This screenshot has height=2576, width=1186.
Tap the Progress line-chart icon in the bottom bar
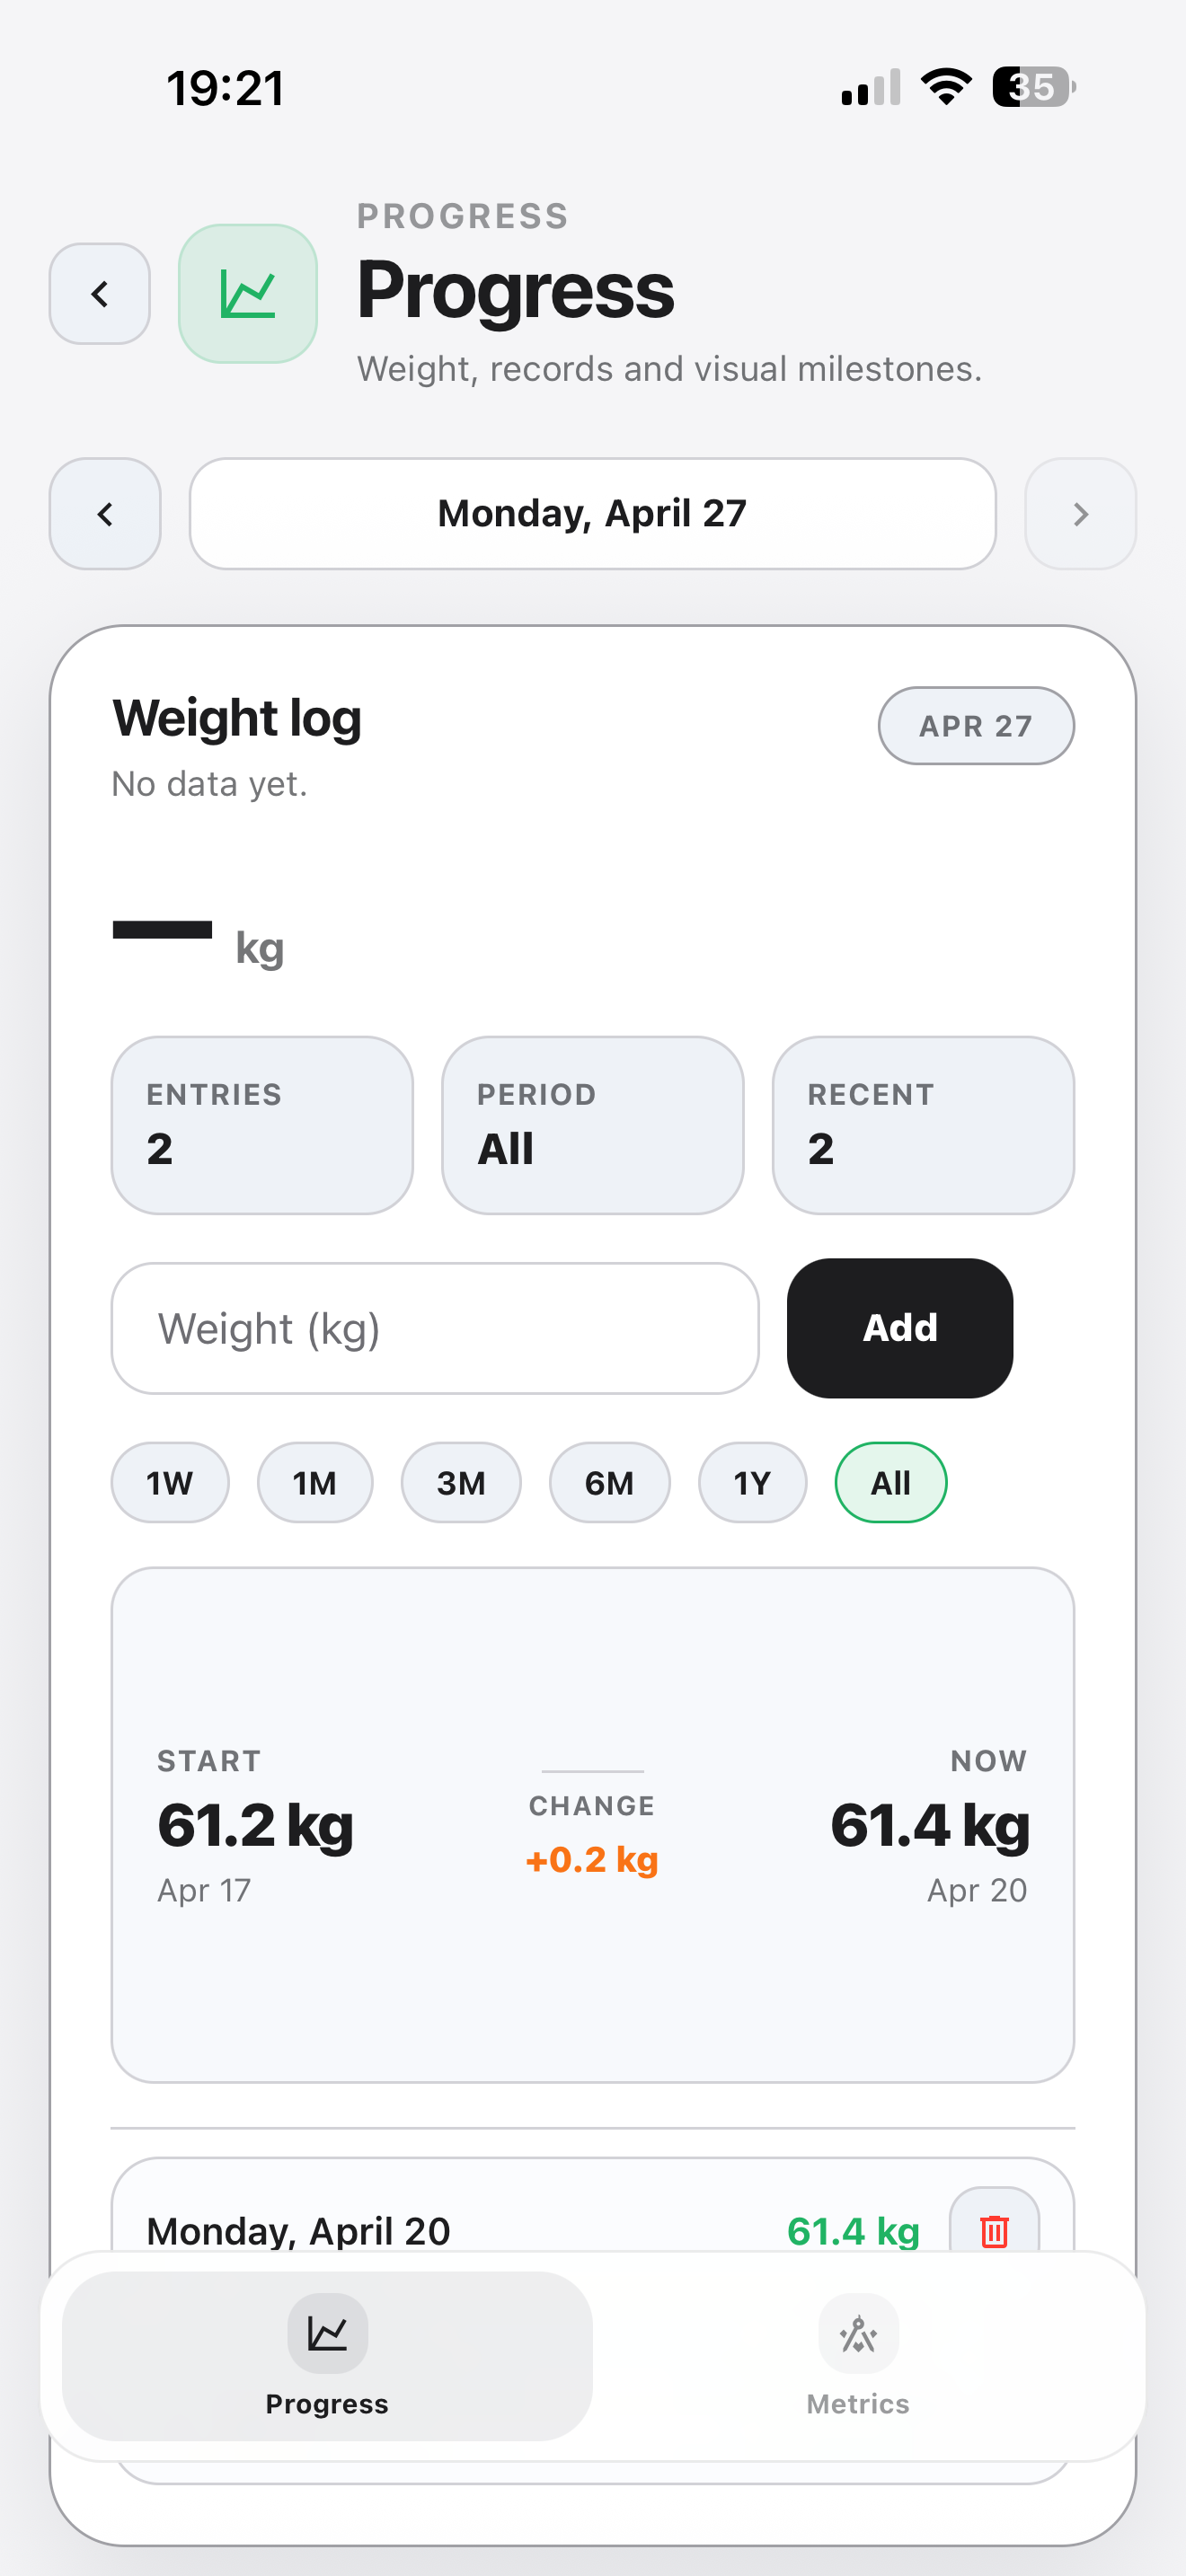(326, 2333)
